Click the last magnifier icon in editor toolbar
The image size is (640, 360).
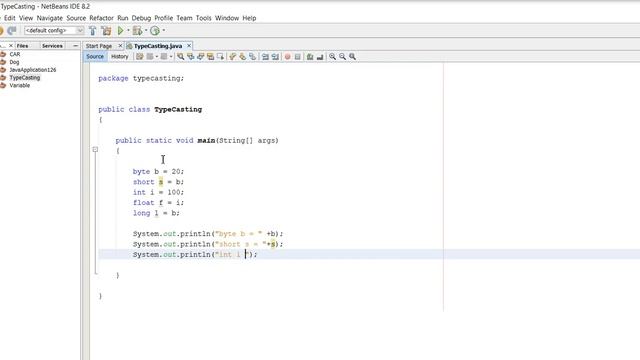coord(352,57)
